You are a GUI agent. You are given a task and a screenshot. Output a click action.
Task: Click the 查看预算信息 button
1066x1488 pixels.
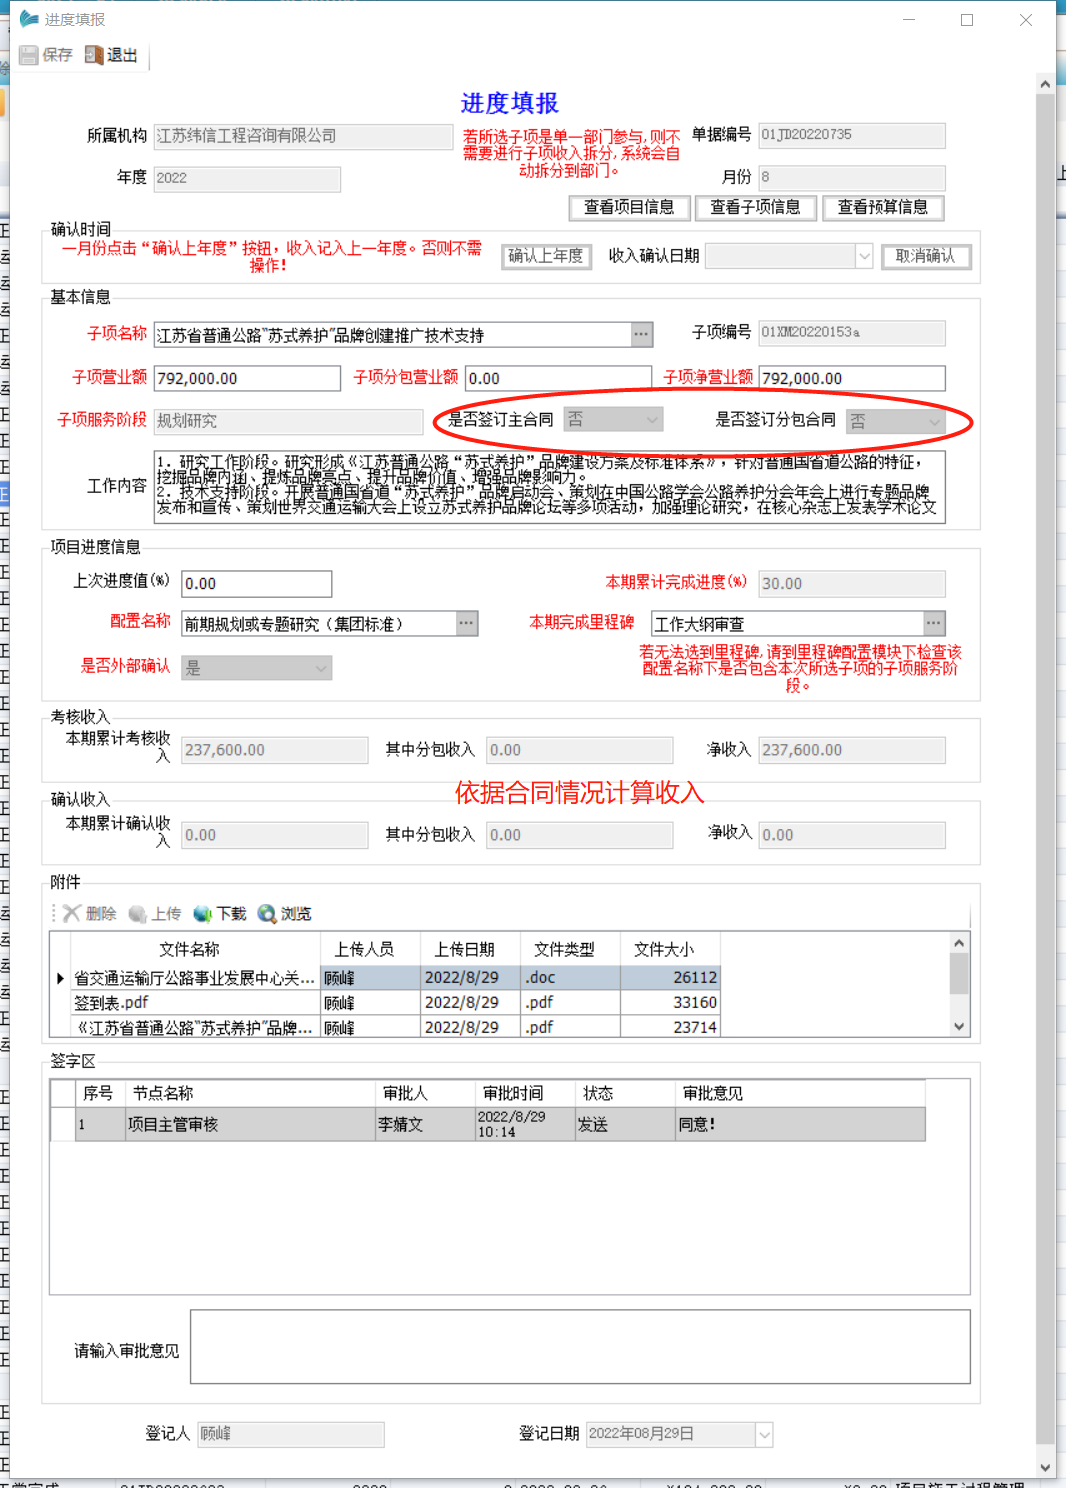tap(883, 207)
